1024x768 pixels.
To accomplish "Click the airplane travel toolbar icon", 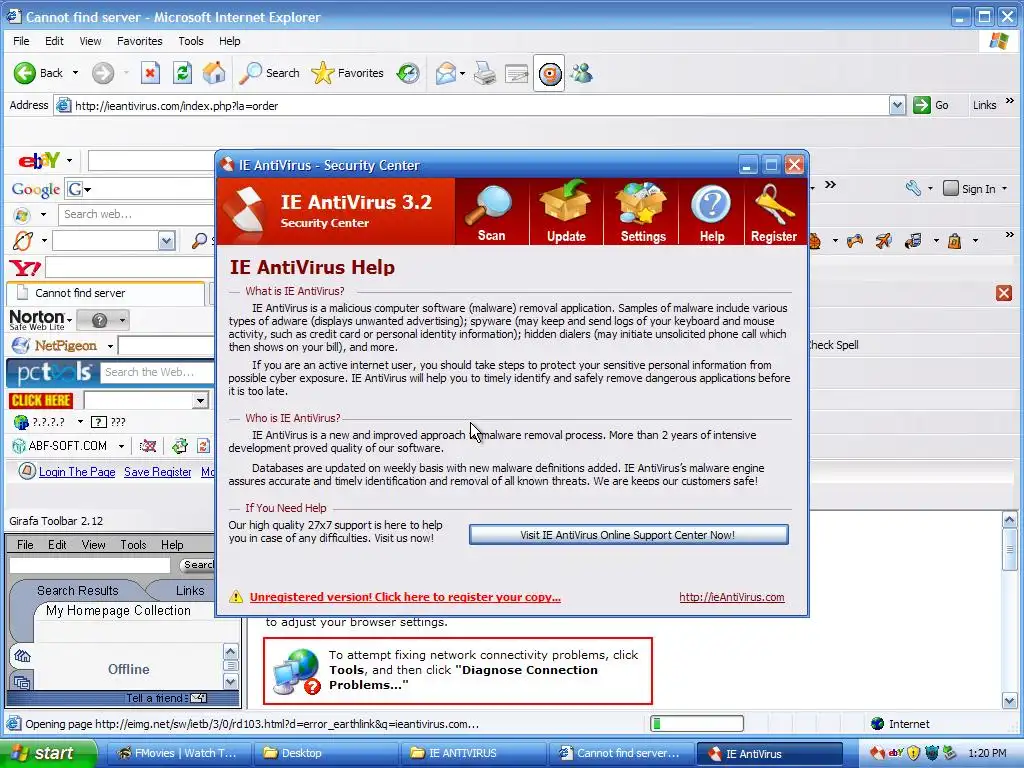I will pos(884,242).
